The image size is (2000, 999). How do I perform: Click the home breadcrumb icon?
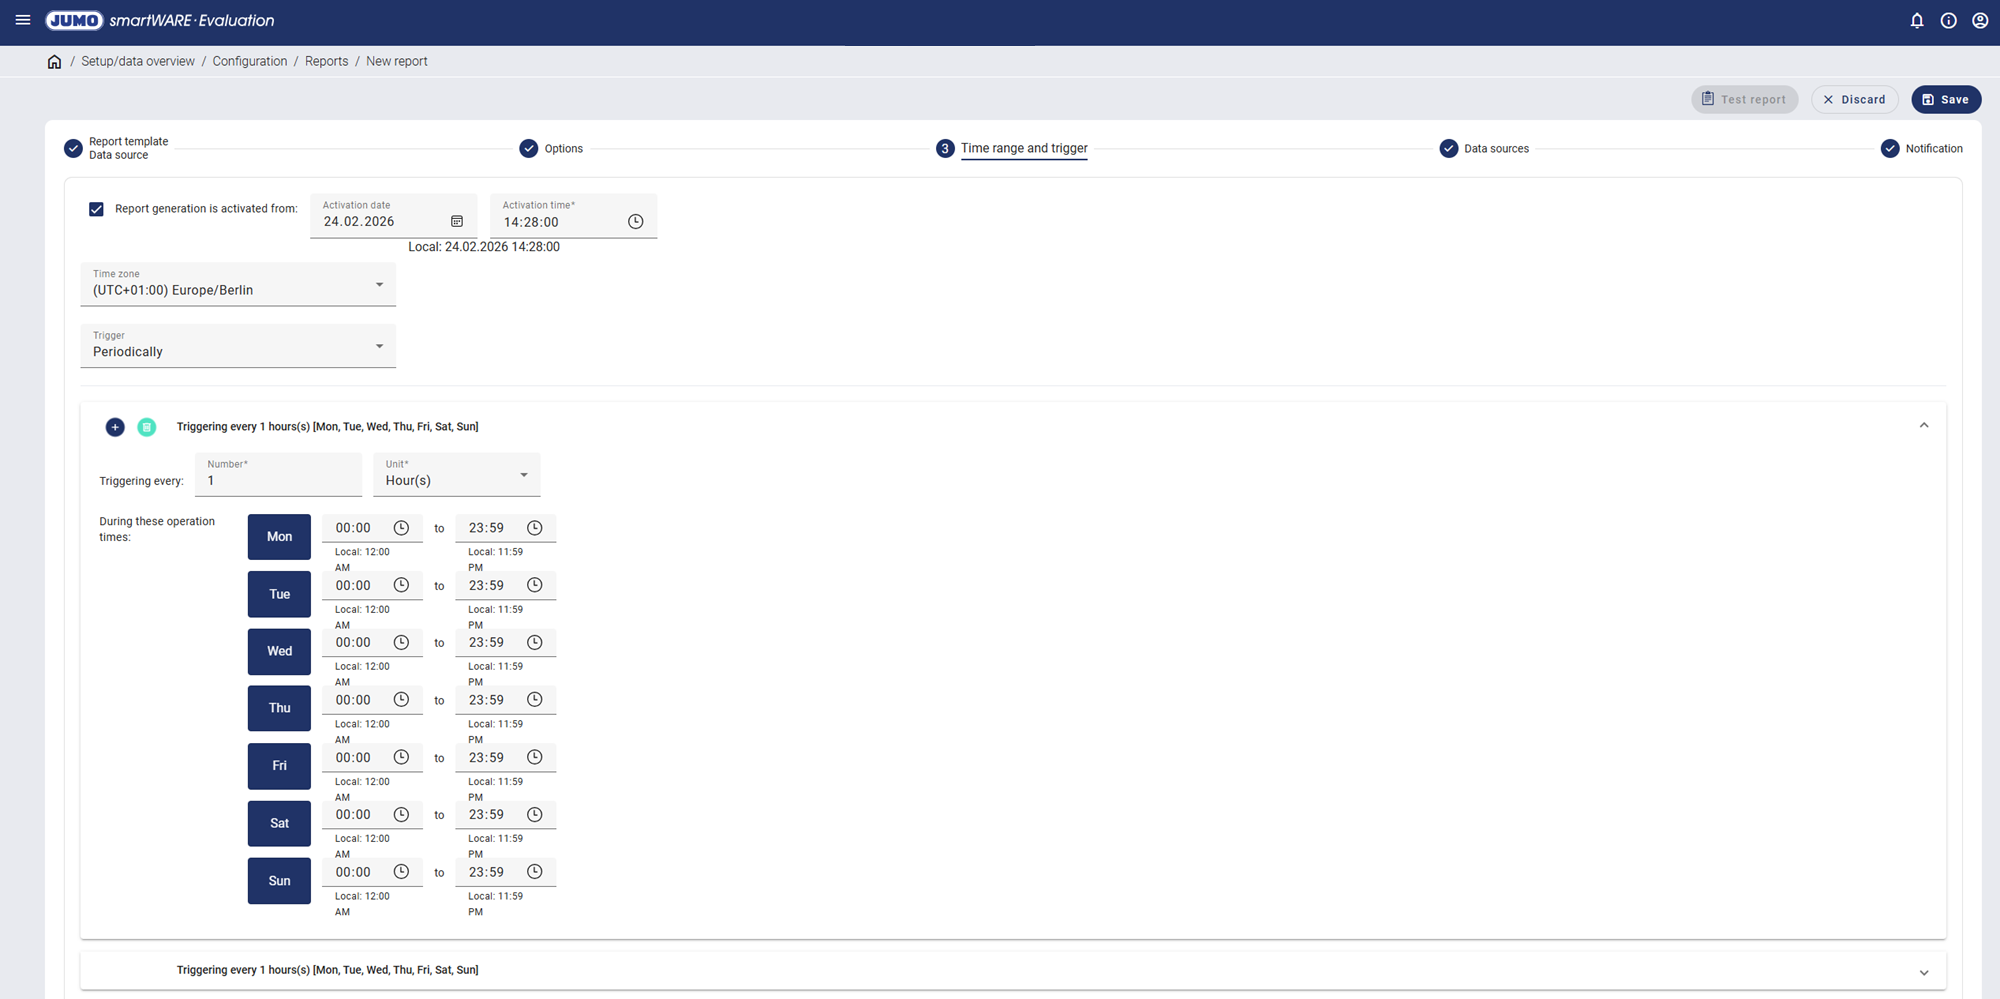coord(54,62)
